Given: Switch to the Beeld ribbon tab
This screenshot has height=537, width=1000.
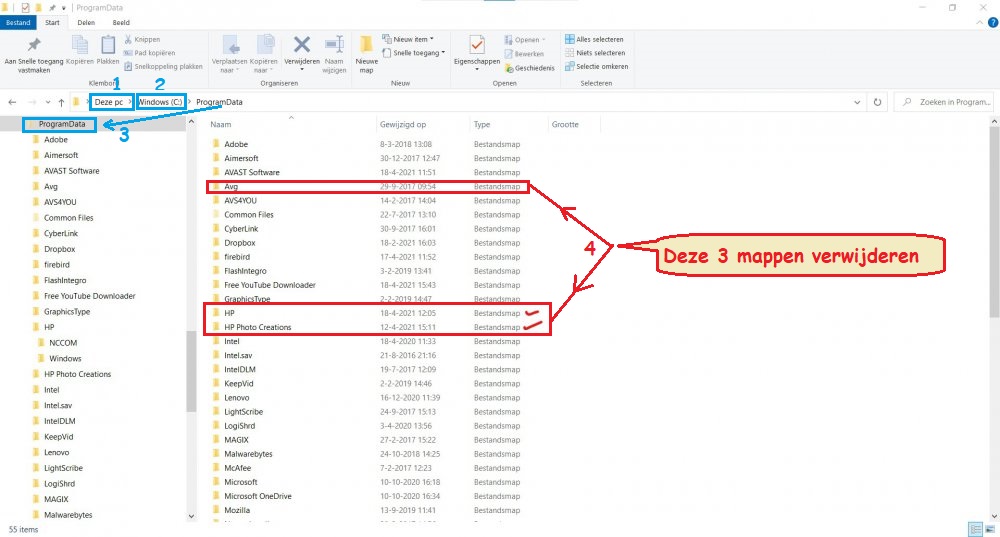Looking at the screenshot, I should click(121, 21).
